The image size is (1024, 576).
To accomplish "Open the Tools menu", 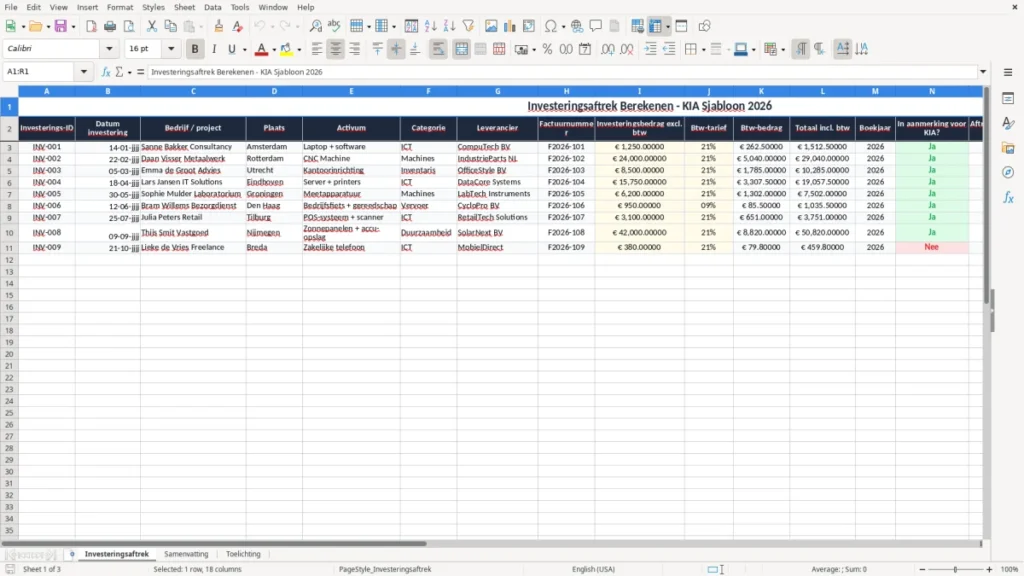I will 240,7.
